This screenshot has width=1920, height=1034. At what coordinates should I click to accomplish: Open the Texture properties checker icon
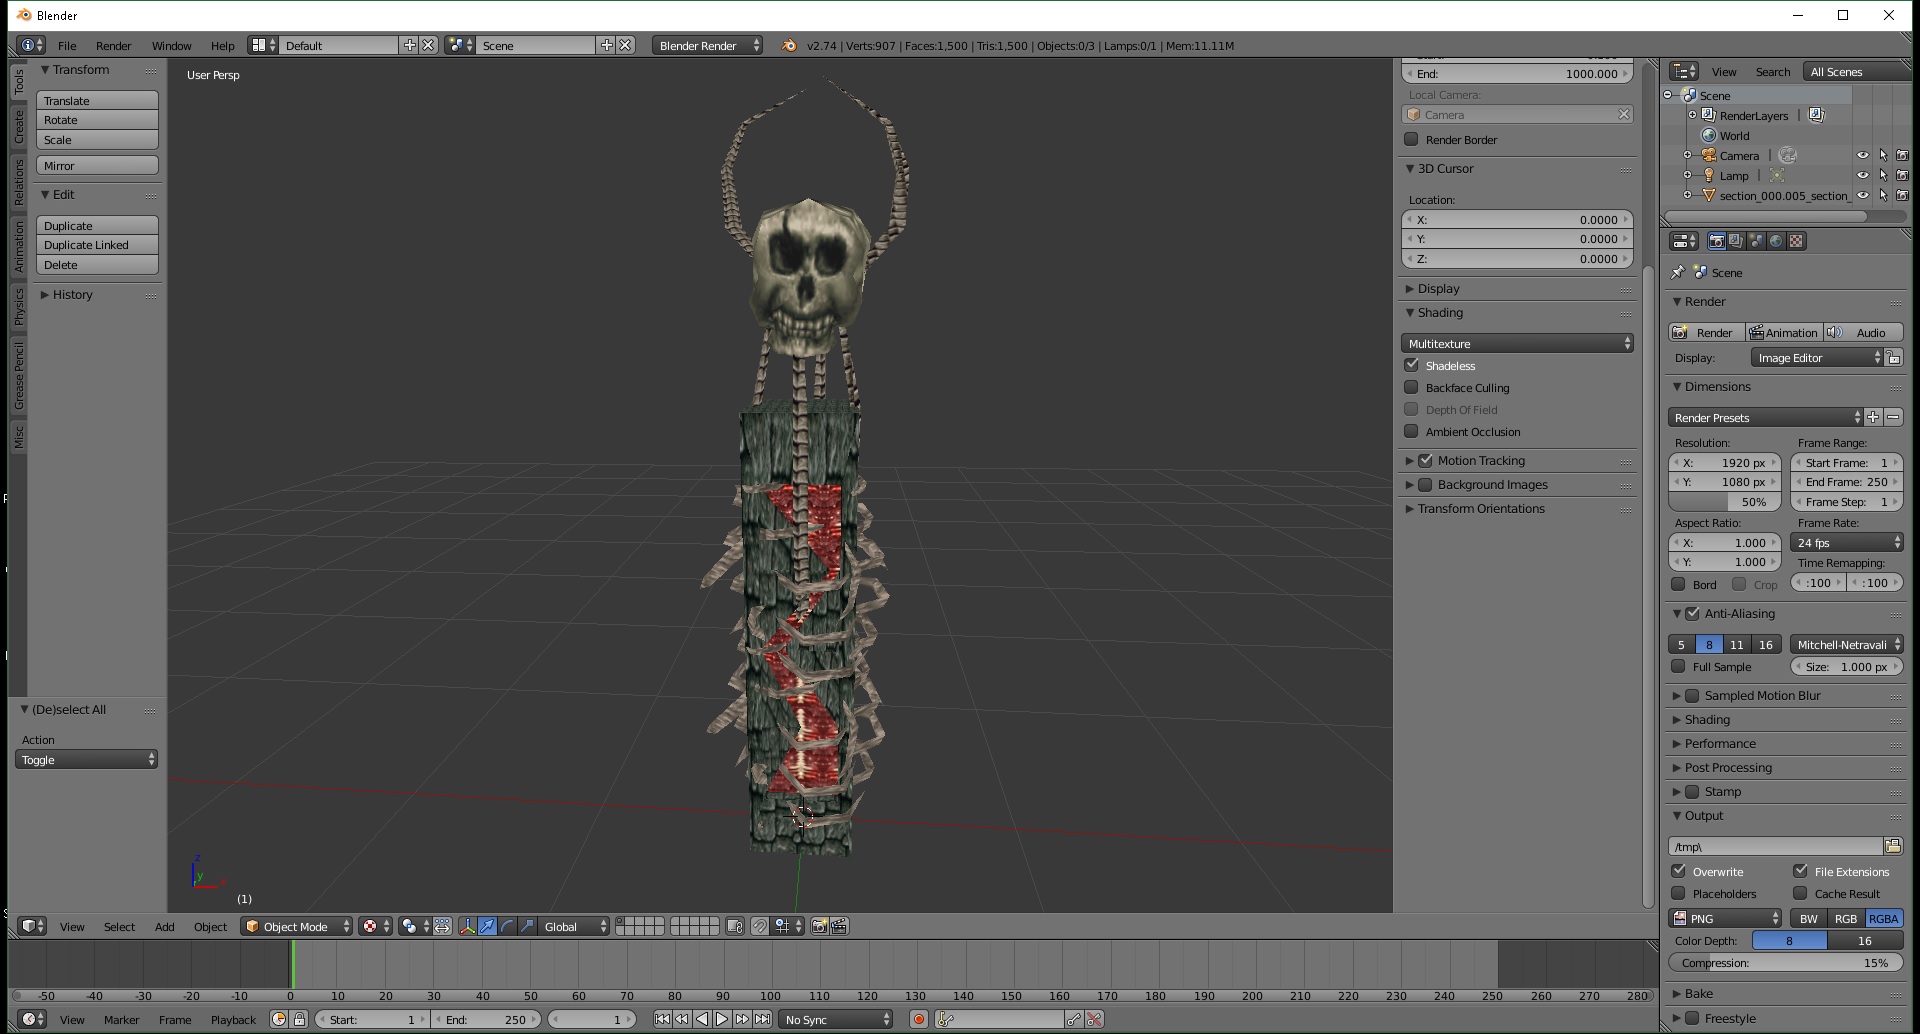[x=1796, y=241]
